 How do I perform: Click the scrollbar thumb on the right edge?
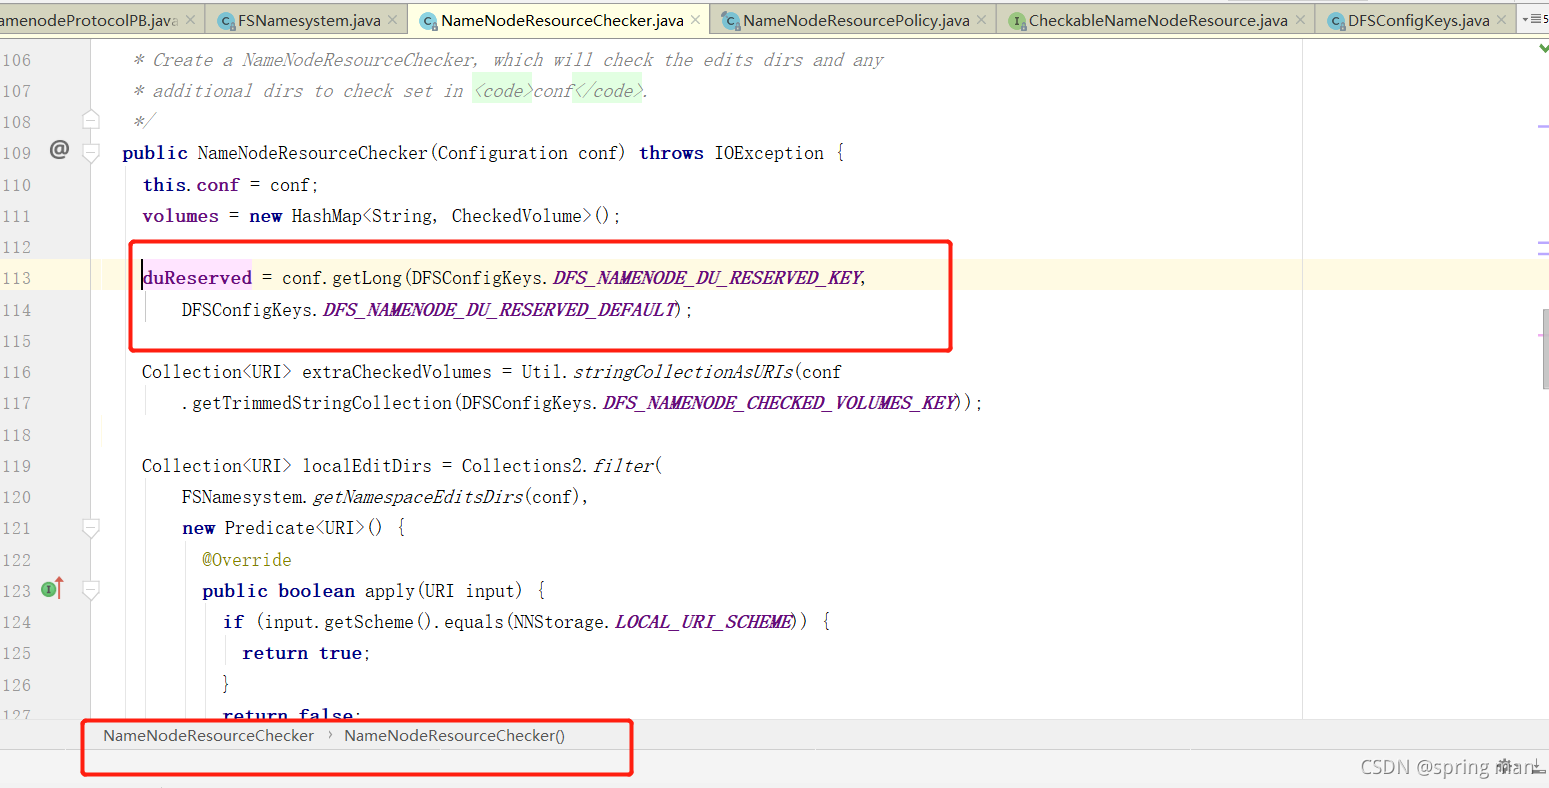1545,349
